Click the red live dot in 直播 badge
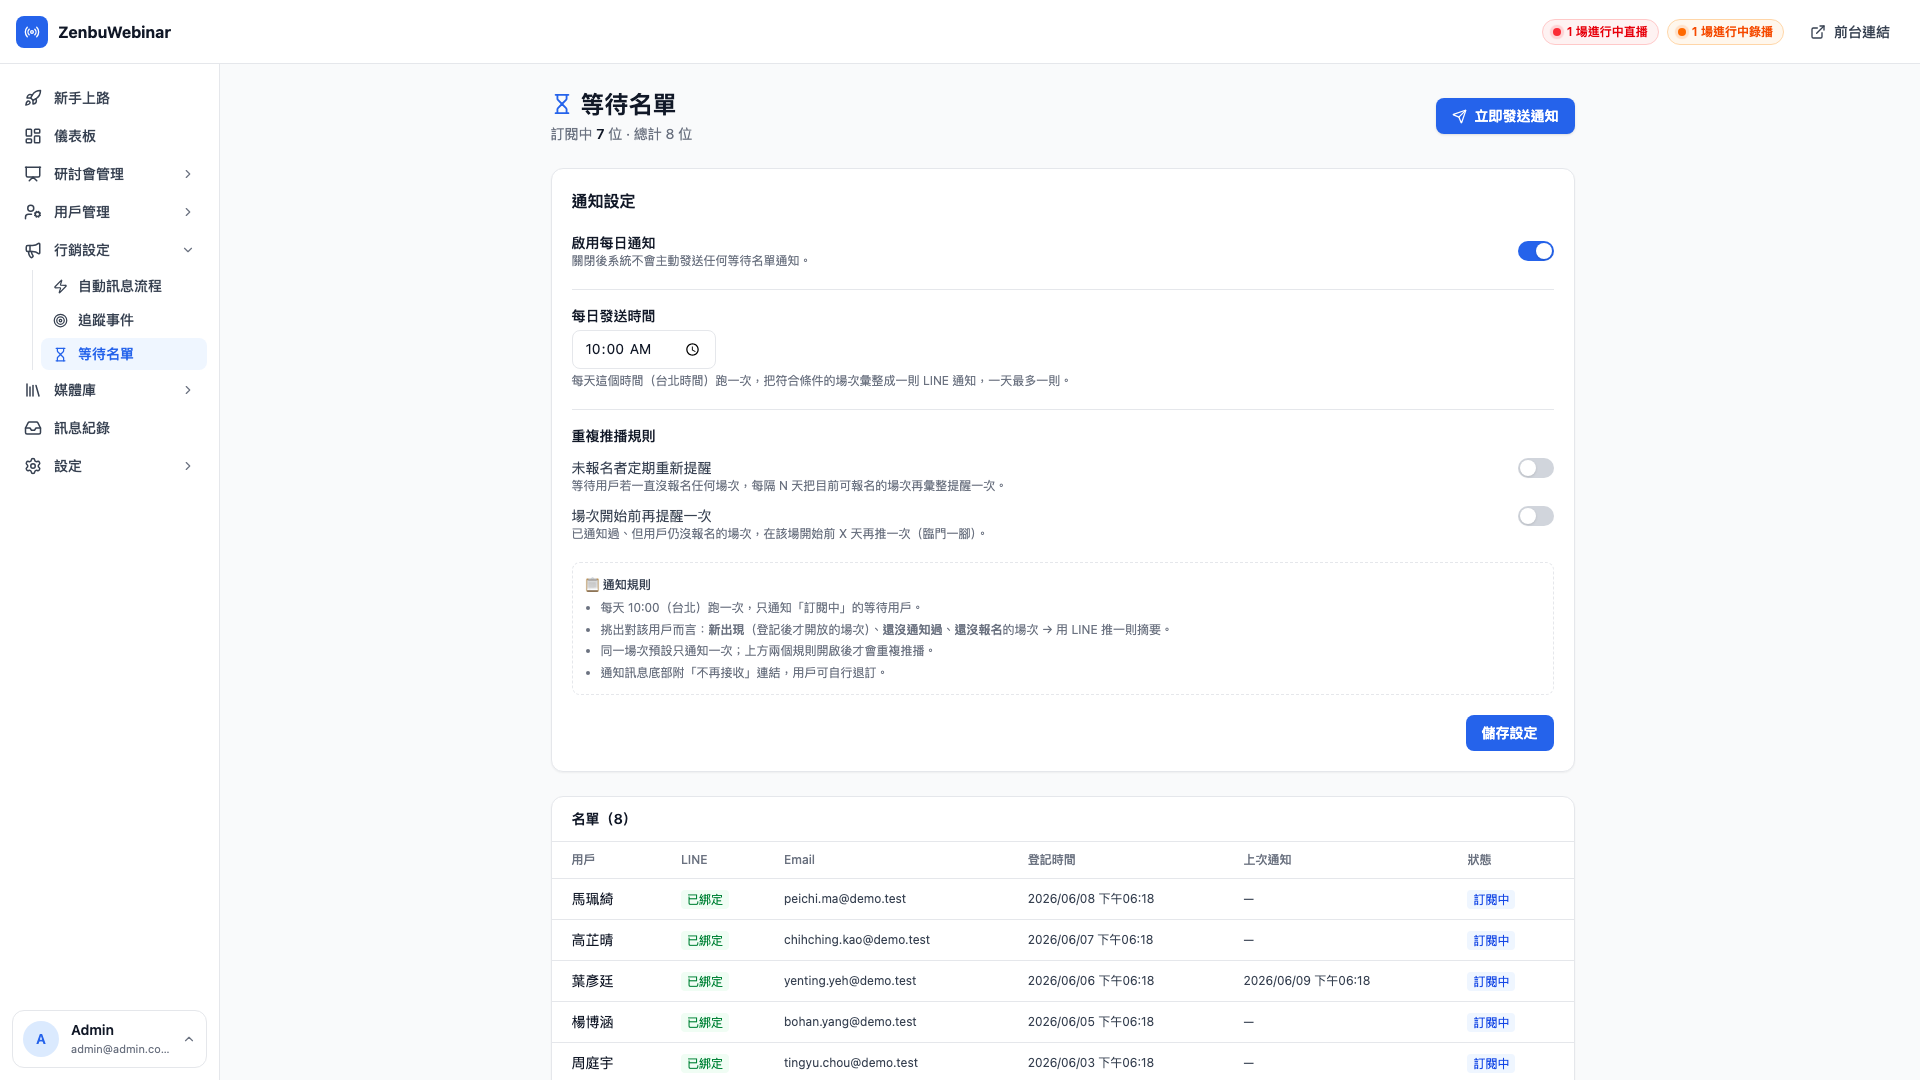Image resolution: width=1920 pixels, height=1080 pixels. 1557,32
